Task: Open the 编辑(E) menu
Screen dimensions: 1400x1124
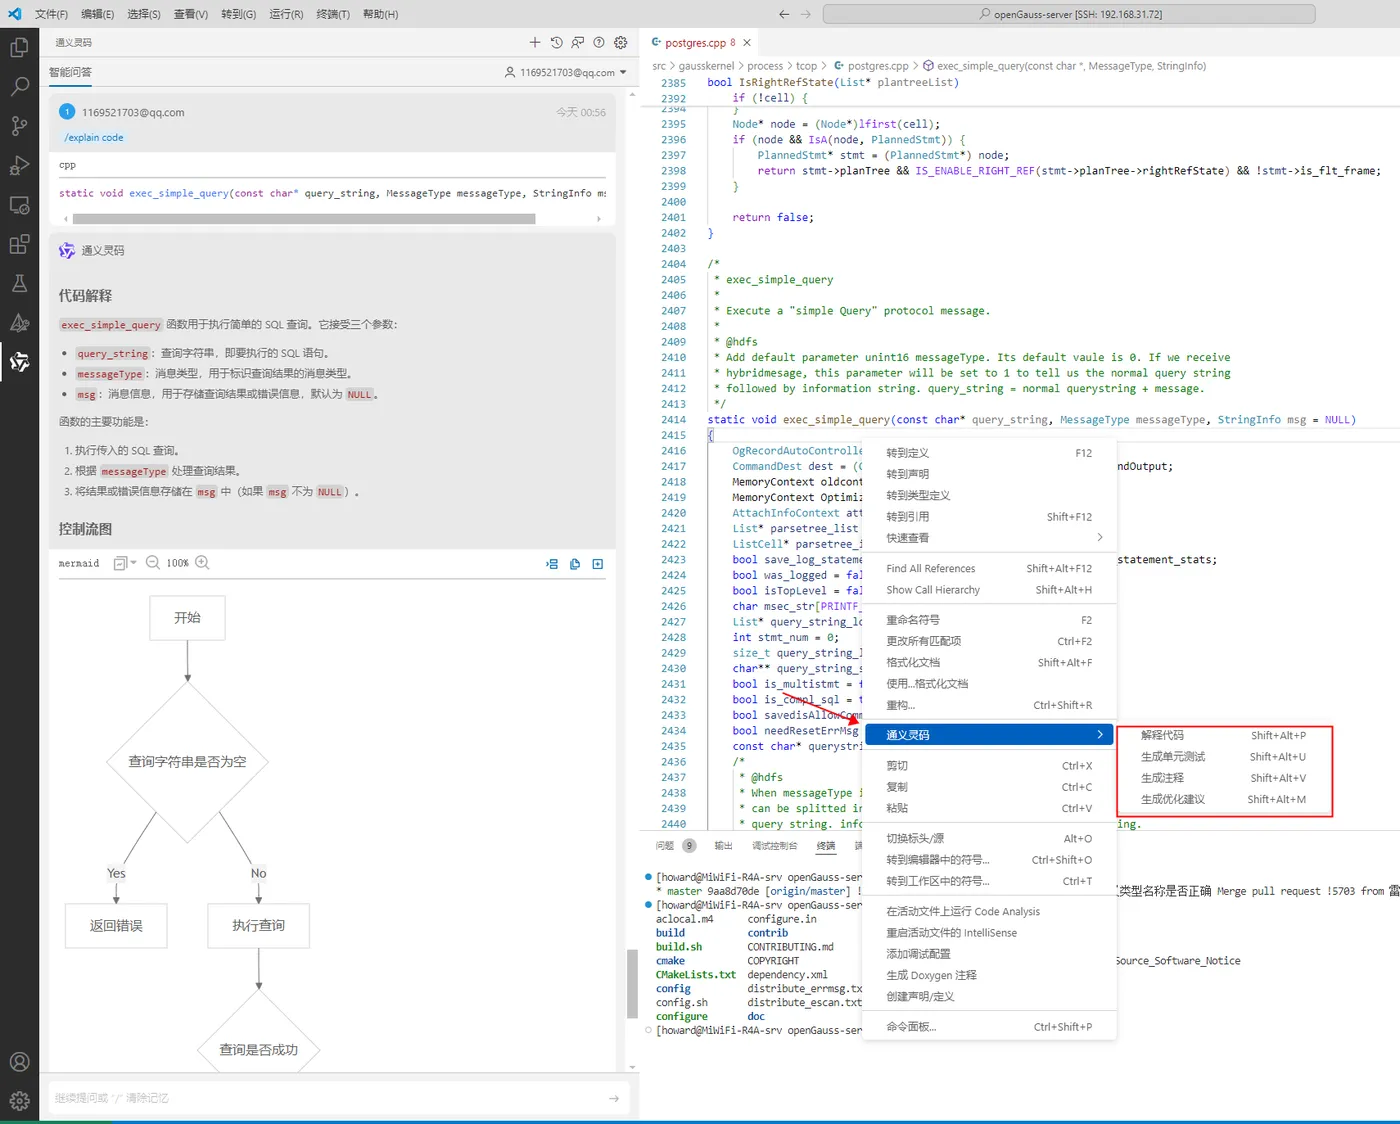Action: click(x=97, y=14)
